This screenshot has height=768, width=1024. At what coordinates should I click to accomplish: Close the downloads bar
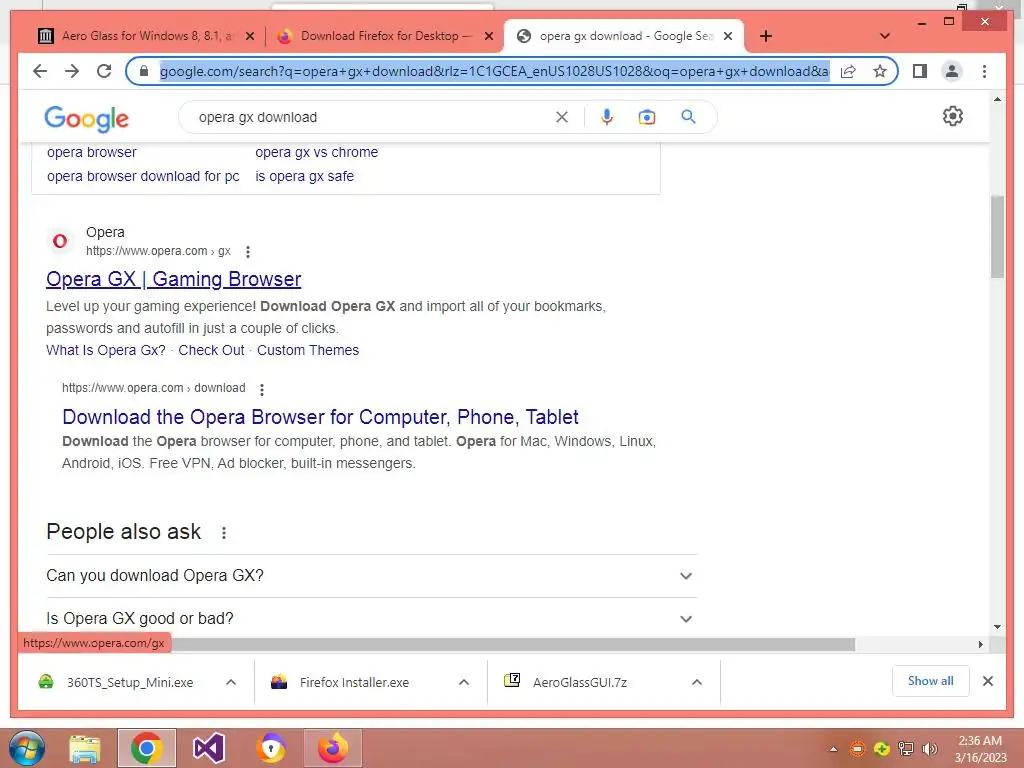tap(988, 681)
